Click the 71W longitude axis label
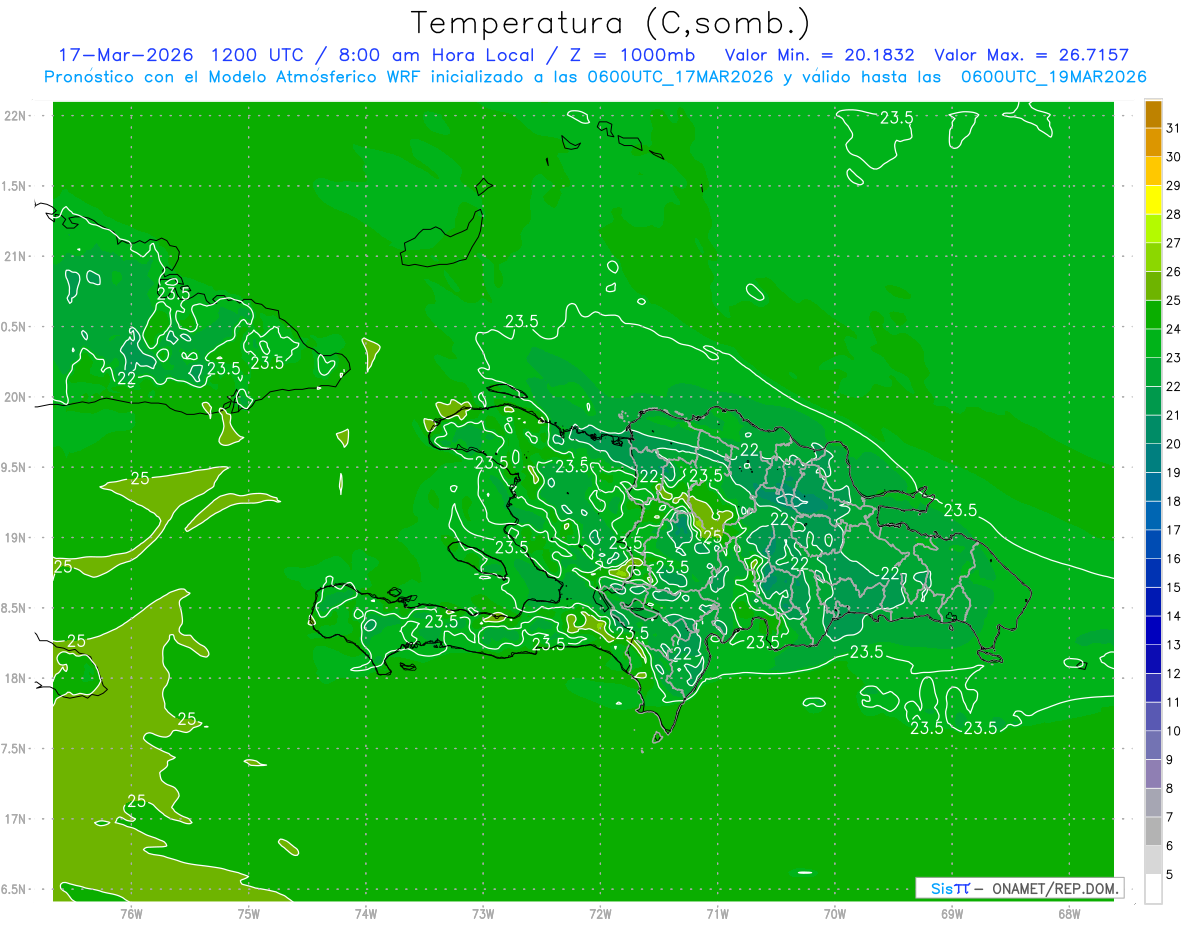 click(717, 913)
